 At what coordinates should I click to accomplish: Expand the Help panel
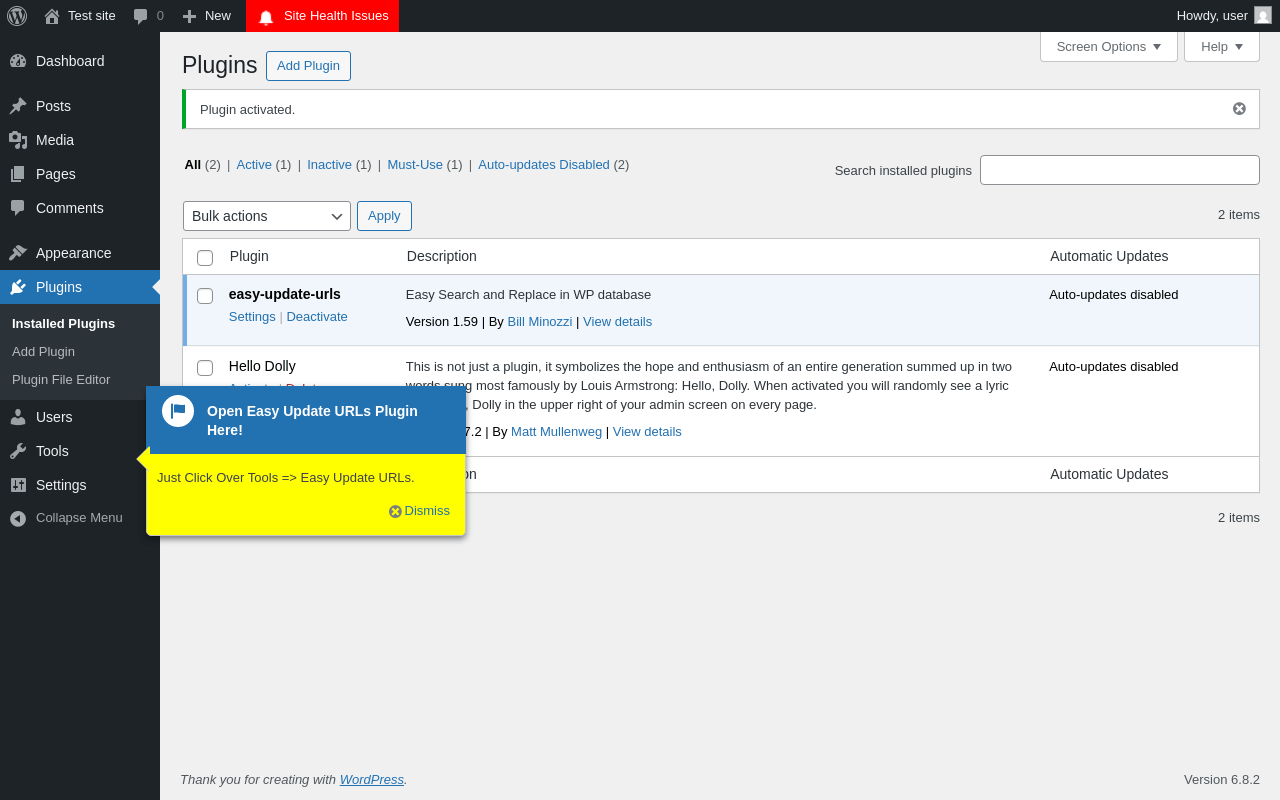pyautogui.click(x=1222, y=46)
